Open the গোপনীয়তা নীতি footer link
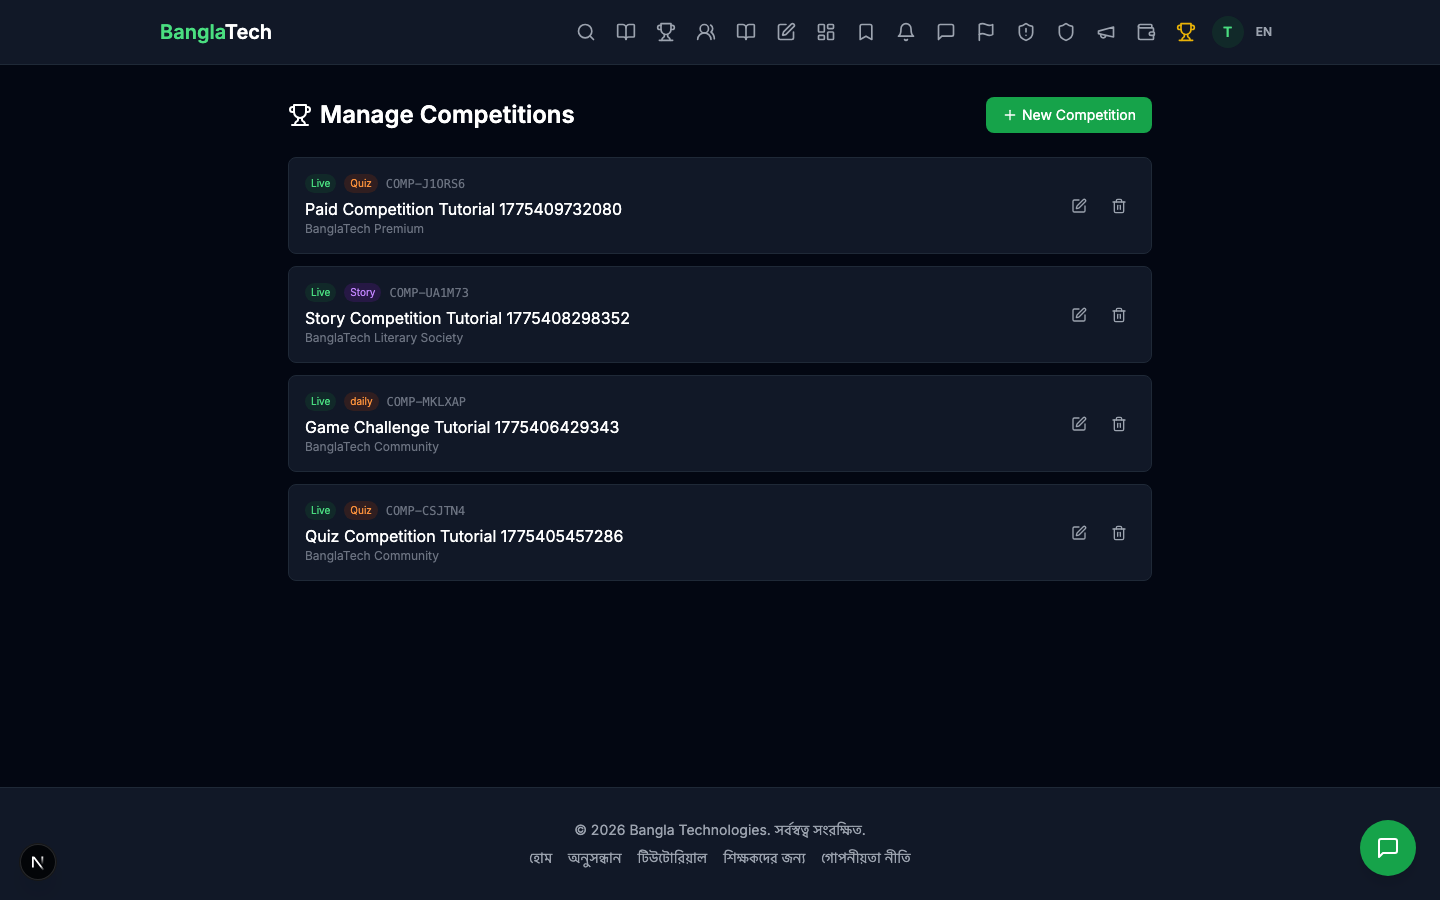 click(865, 858)
